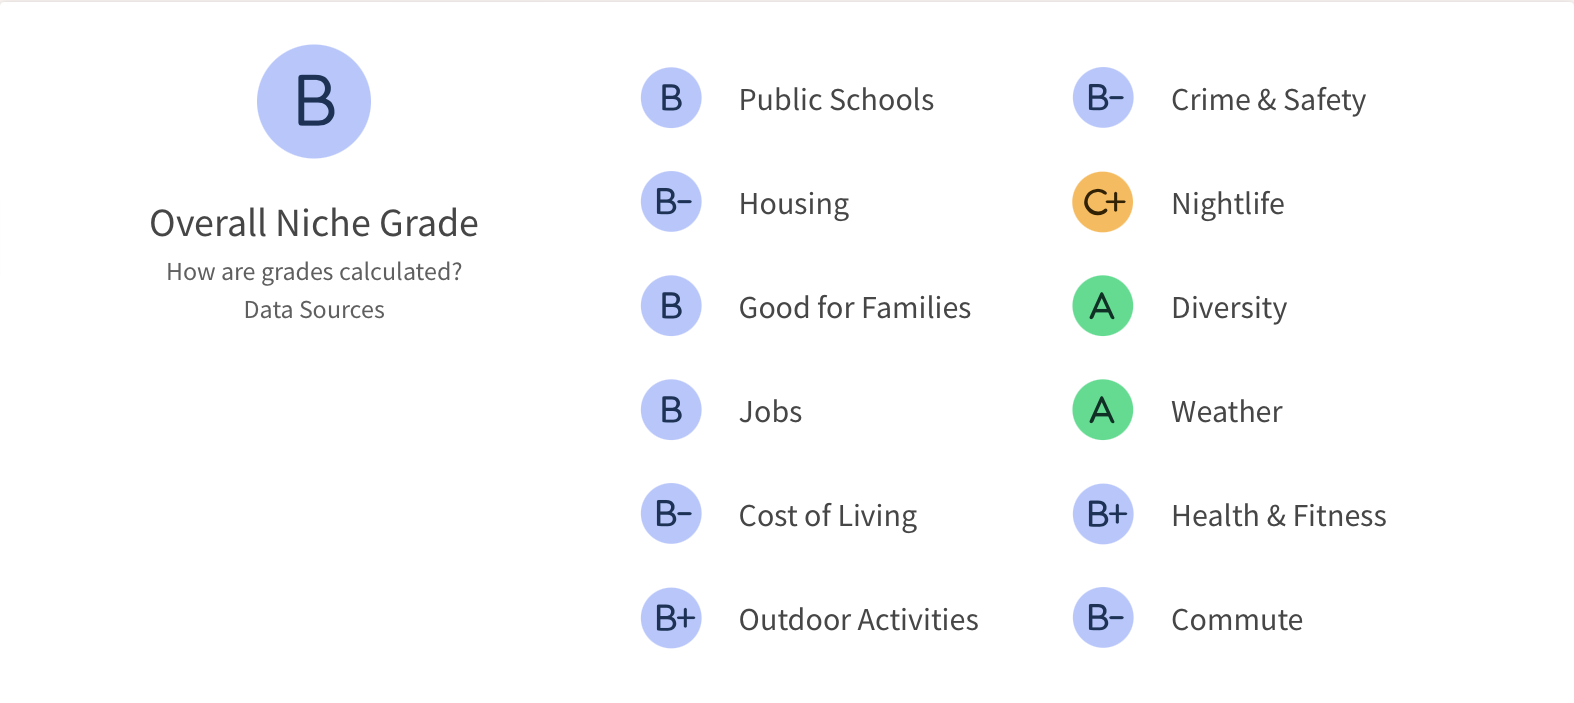Select the Weather category text
Viewport: 1574px width, 703px height.
coord(1226,411)
